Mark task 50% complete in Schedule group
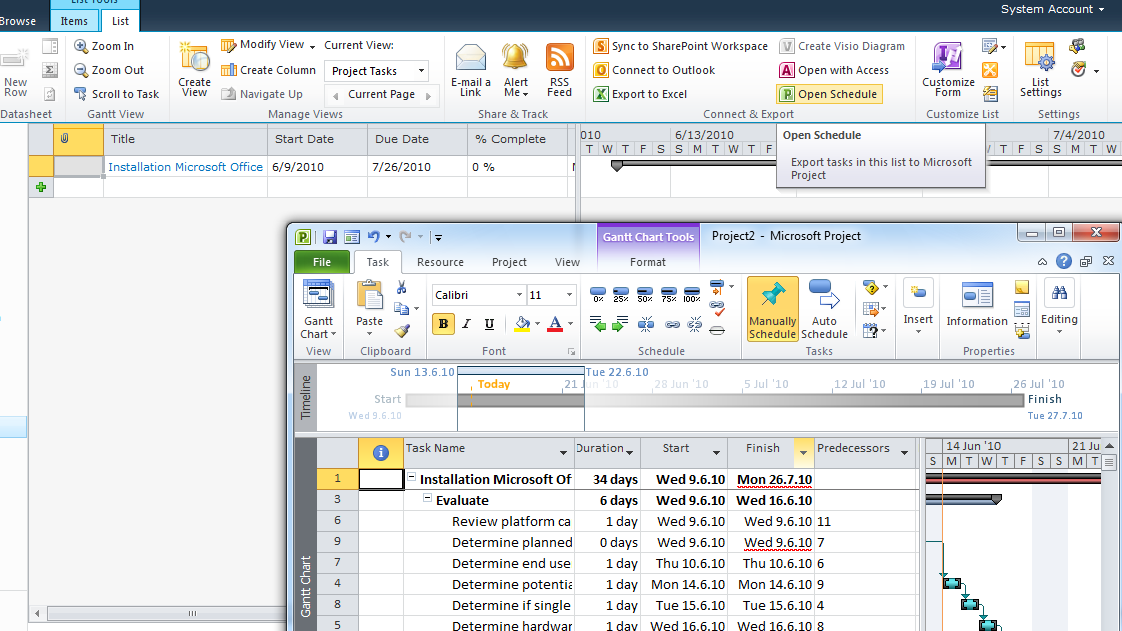The image size is (1122, 631). coord(645,294)
